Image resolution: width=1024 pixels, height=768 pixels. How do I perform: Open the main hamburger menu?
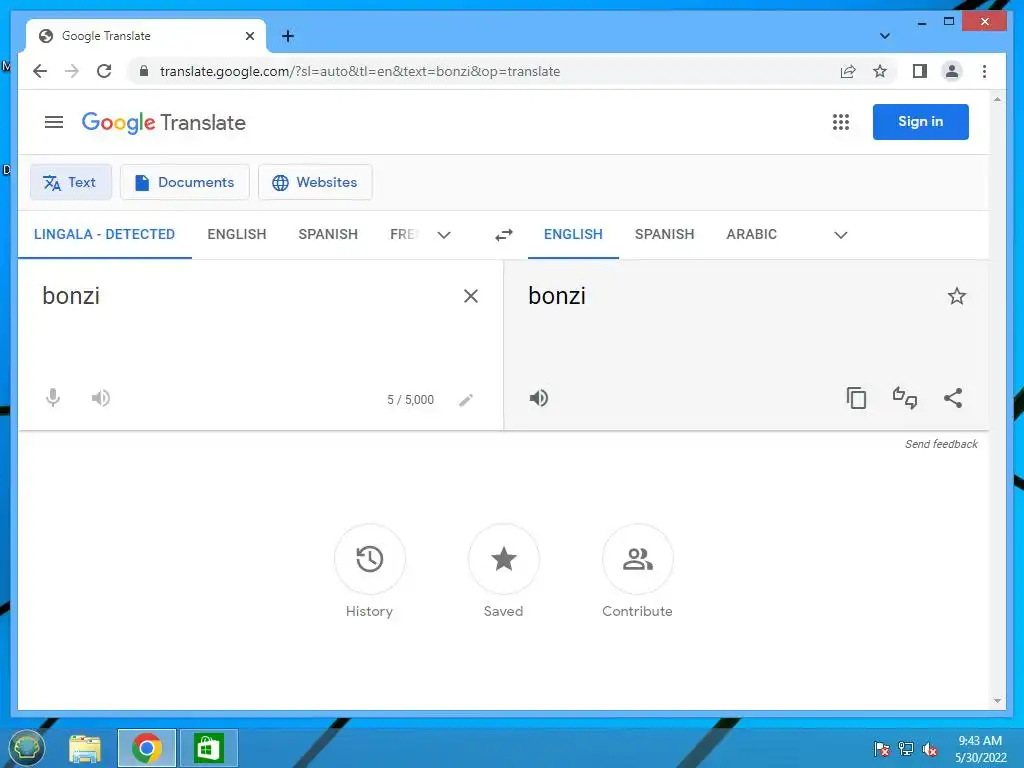(x=54, y=122)
